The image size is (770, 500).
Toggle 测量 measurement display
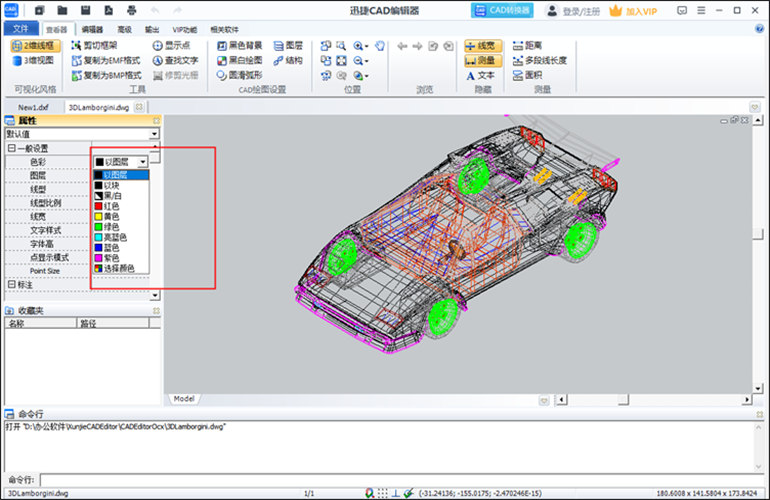[483, 61]
